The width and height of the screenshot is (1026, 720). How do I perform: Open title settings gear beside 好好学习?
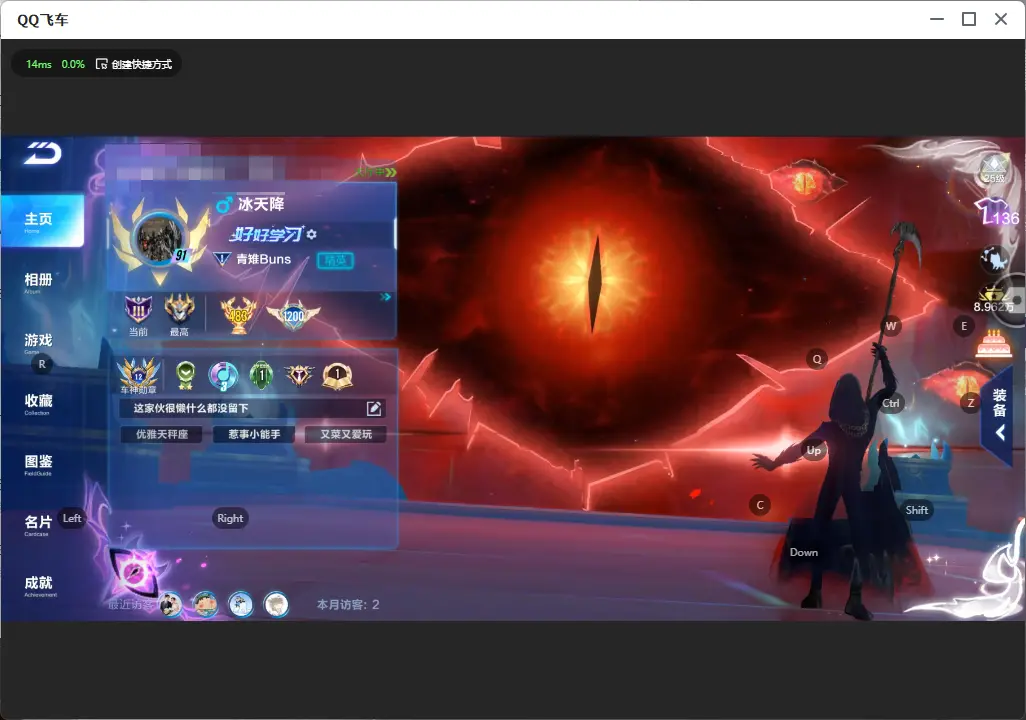pyautogui.click(x=311, y=234)
